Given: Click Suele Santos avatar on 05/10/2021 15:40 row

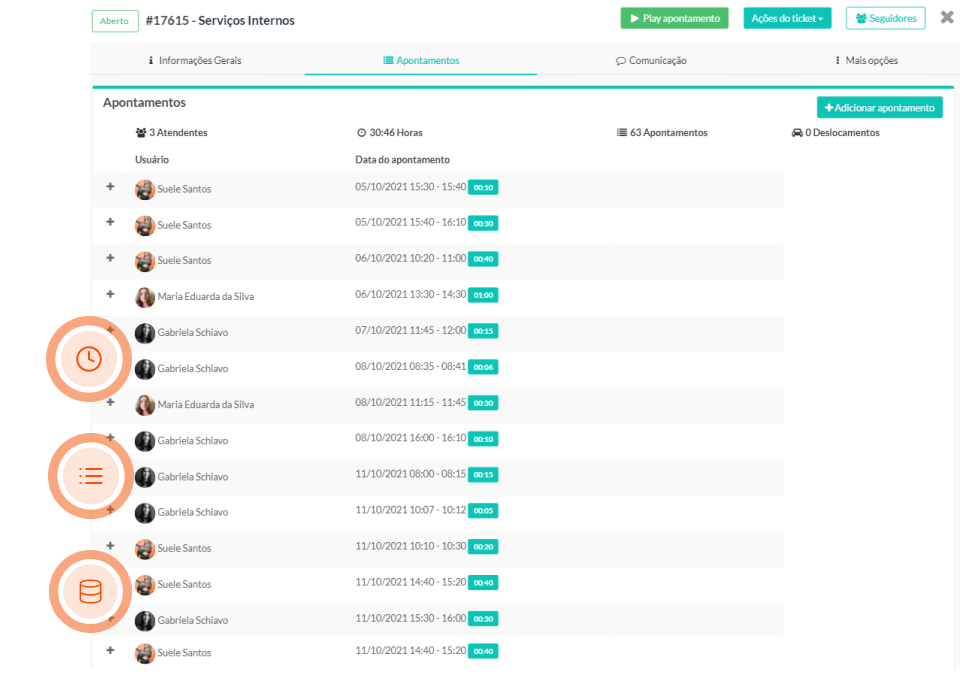Looking at the screenshot, I should click(x=145, y=225).
